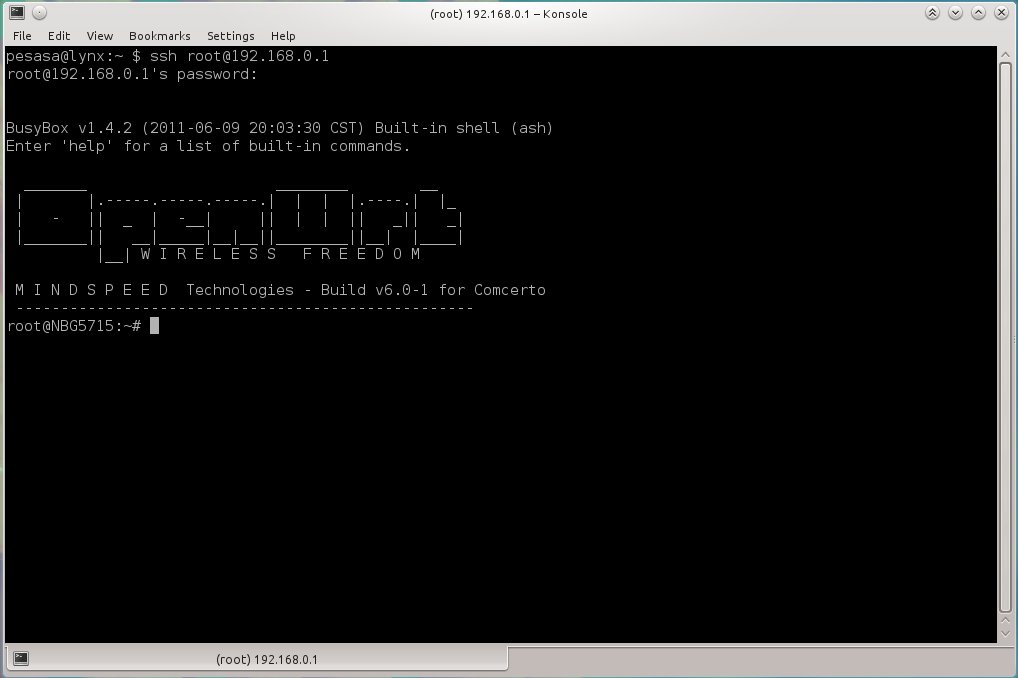The image size is (1018, 678).
Task: Click the terminal icon on the bottom tab
Action: (x=21, y=659)
